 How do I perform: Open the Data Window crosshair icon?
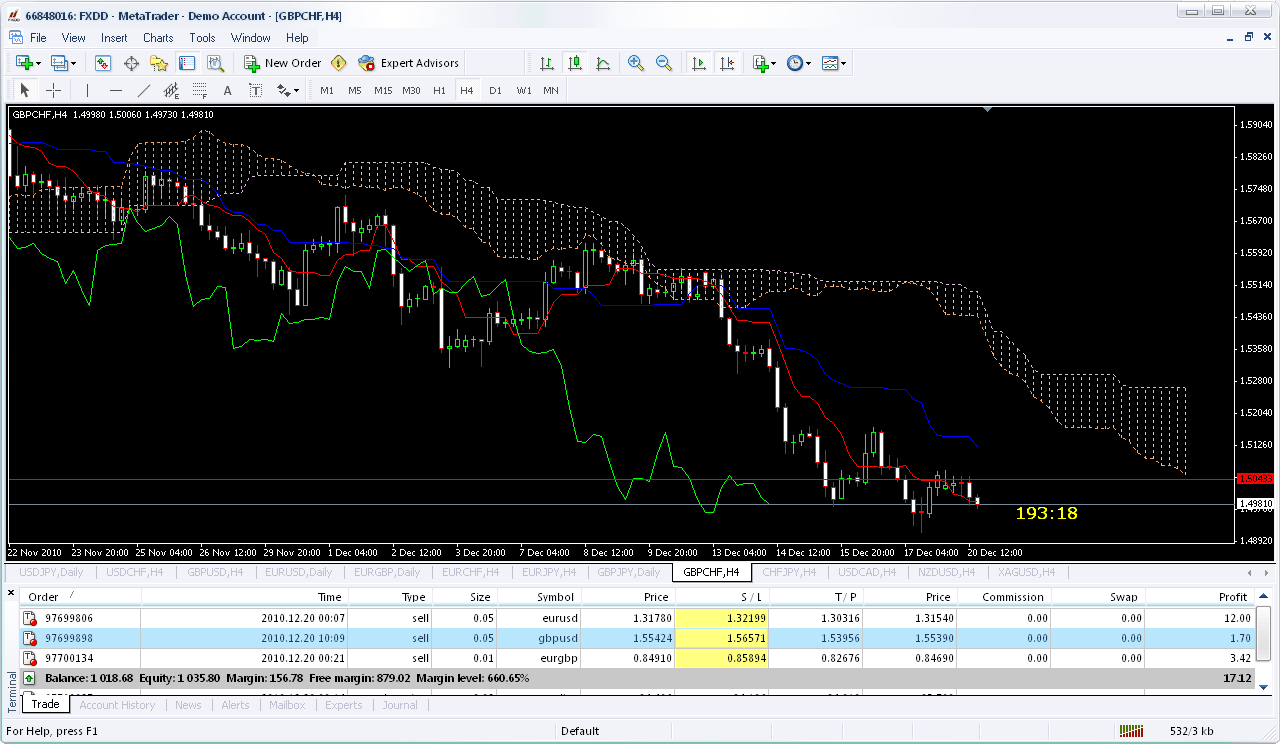click(x=131, y=63)
